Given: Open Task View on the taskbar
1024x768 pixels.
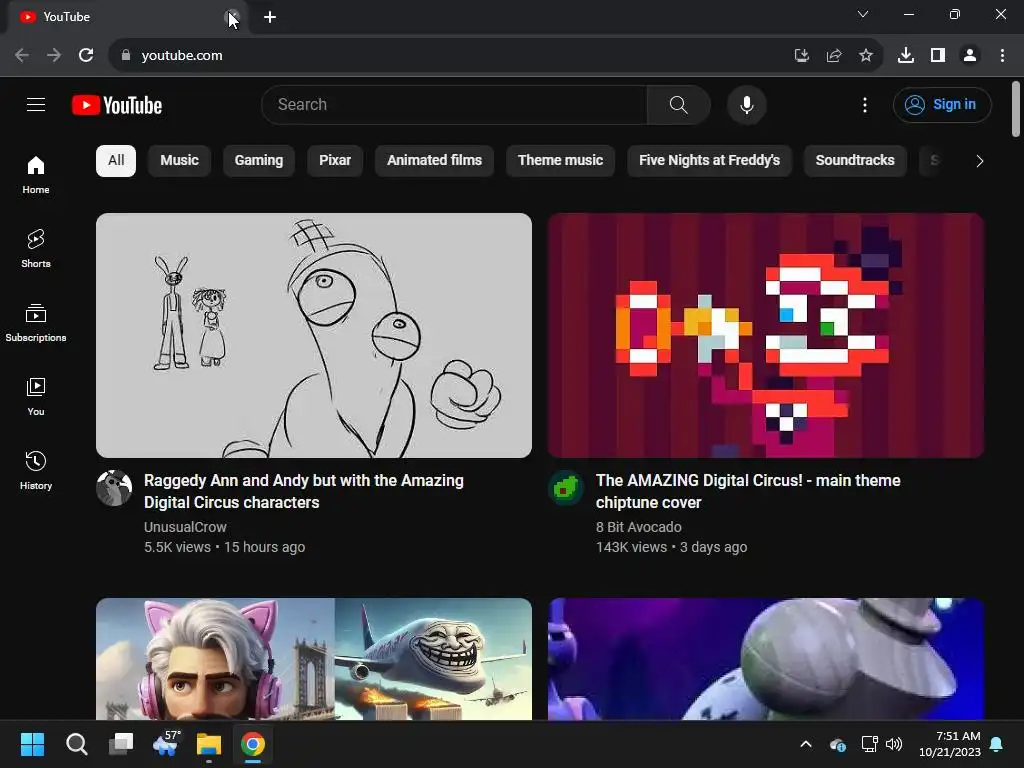Looking at the screenshot, I should (121, 744).
